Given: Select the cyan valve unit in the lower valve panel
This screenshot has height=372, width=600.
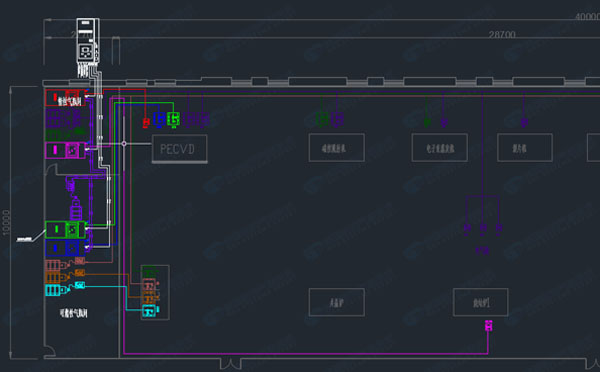Looking at the screenshot, I should click(150, 311).
